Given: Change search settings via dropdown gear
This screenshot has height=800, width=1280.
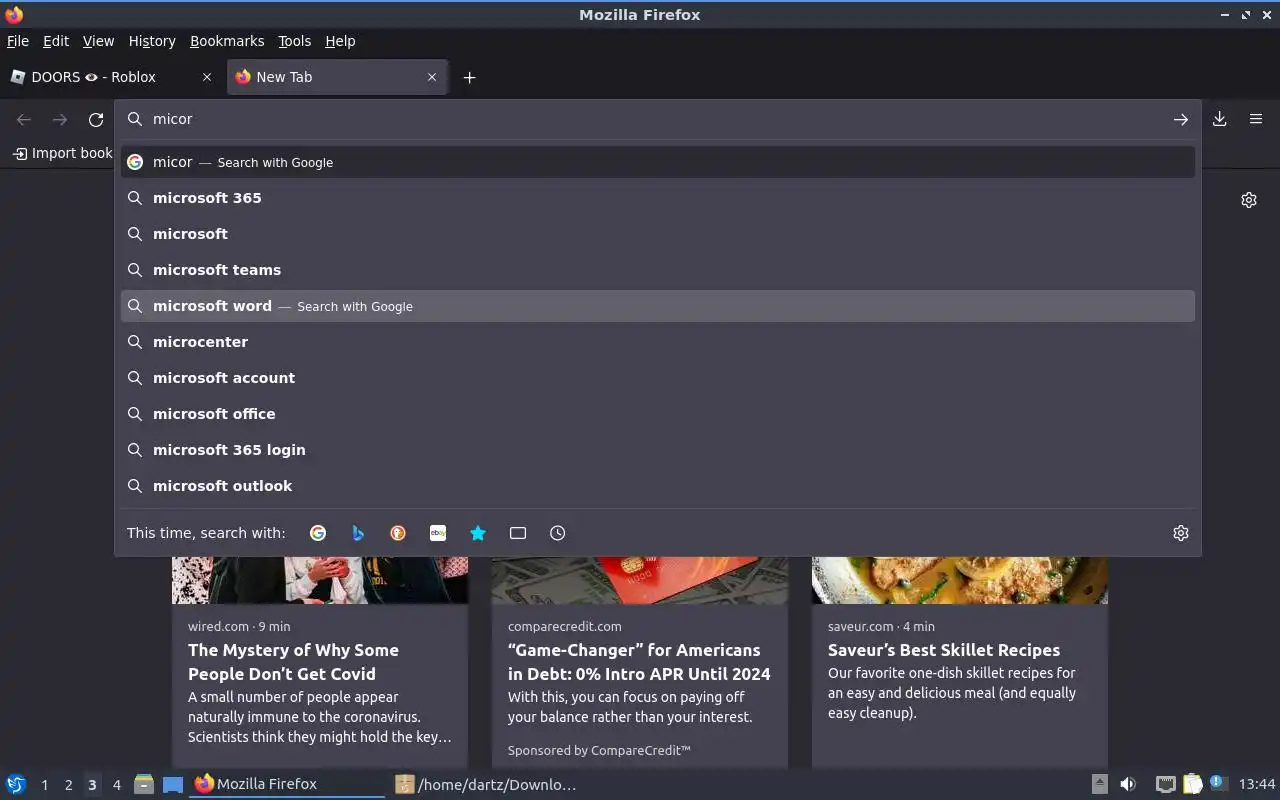Looking at the screenshot, I should [x=1181, y=533].
